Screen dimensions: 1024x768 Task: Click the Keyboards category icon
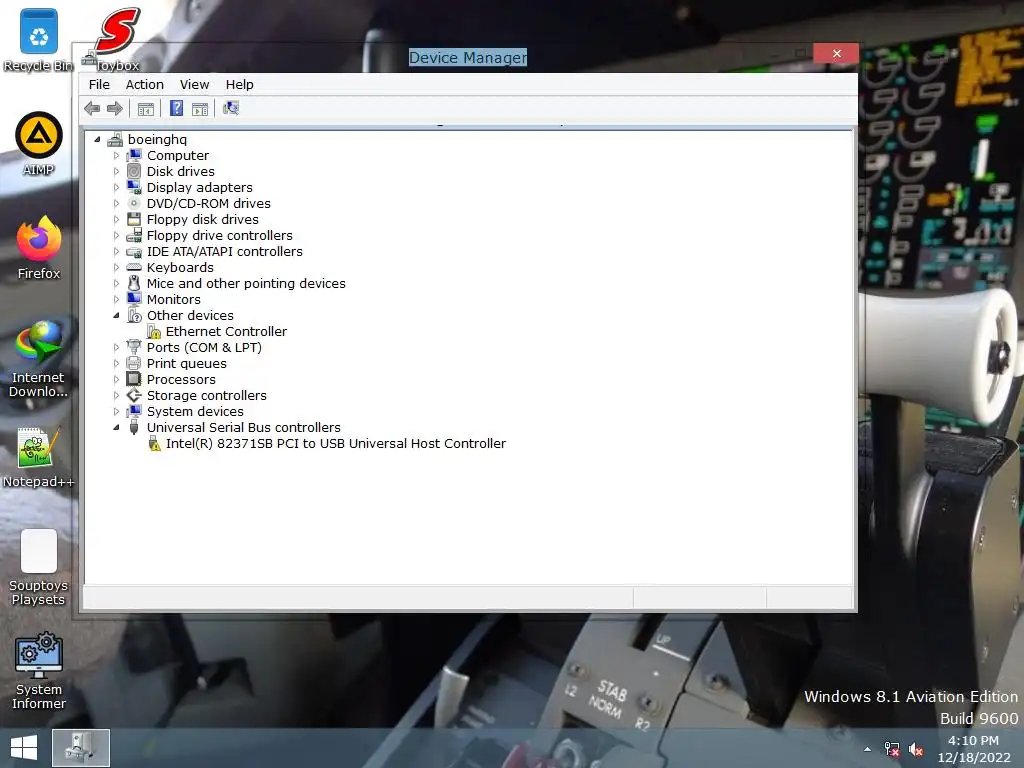click(x=134, y=267)
